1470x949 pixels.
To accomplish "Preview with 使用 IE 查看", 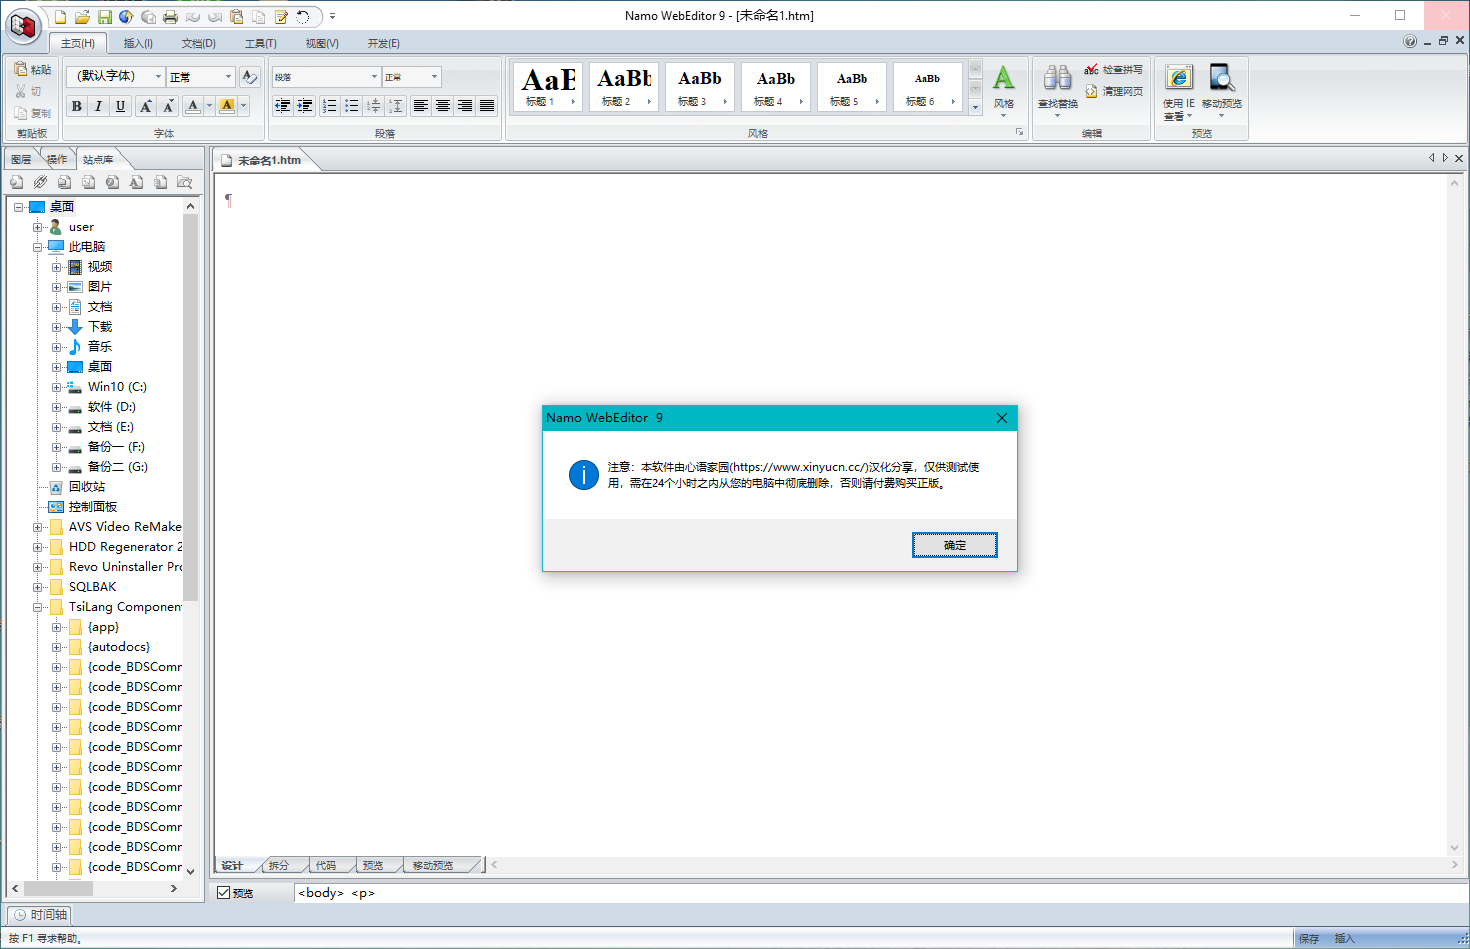I will click(1179, 92).
